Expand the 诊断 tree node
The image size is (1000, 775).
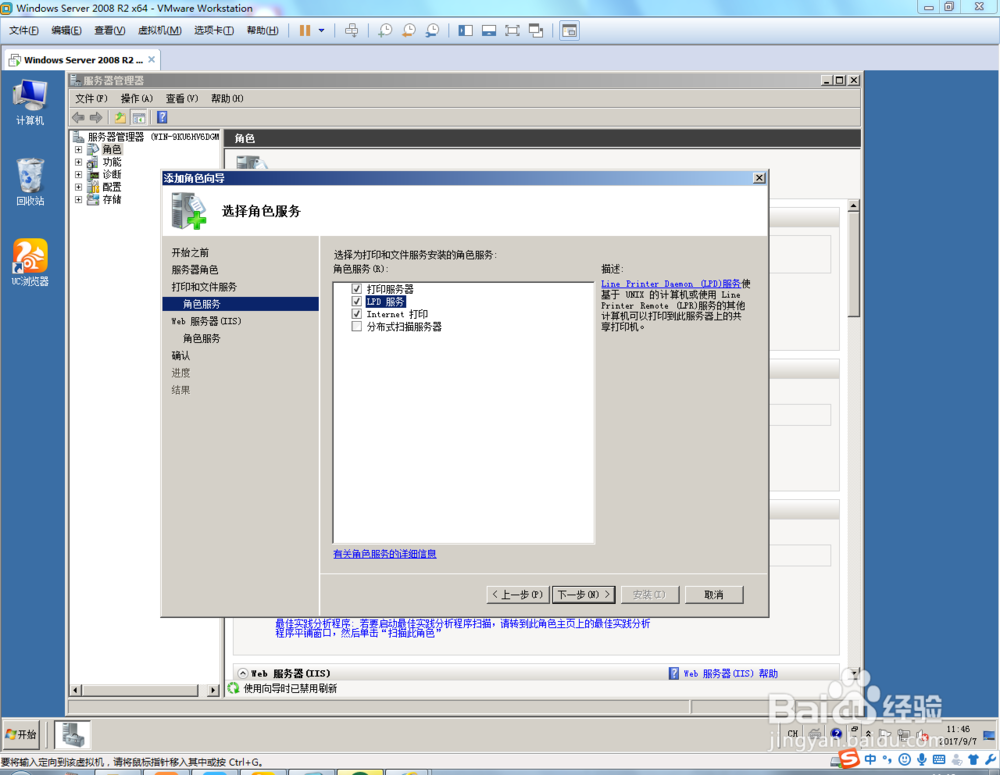point(78,174)
